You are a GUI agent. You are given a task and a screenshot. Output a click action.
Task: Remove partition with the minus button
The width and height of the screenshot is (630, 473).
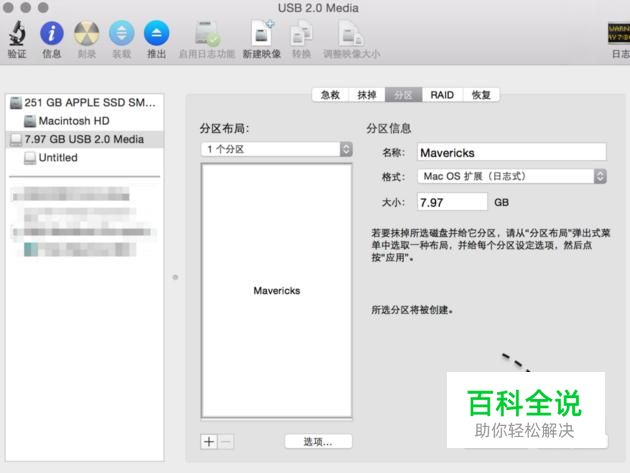(x=226, y=442)
